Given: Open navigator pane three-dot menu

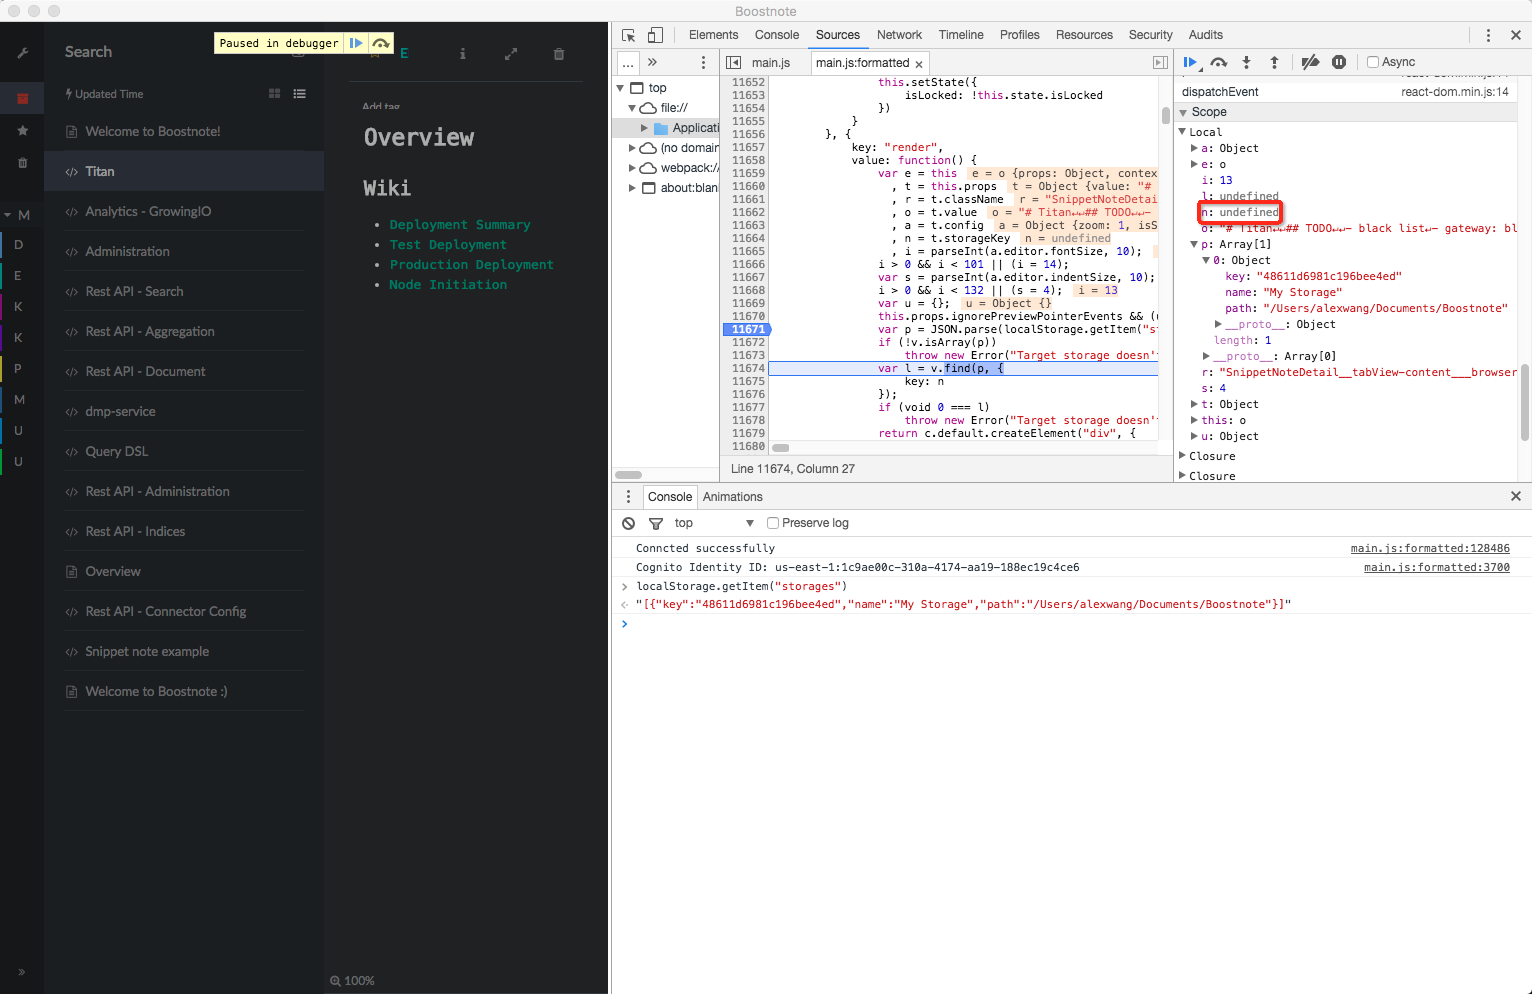Looking at the screenshot, I should (x=703, y=62).
